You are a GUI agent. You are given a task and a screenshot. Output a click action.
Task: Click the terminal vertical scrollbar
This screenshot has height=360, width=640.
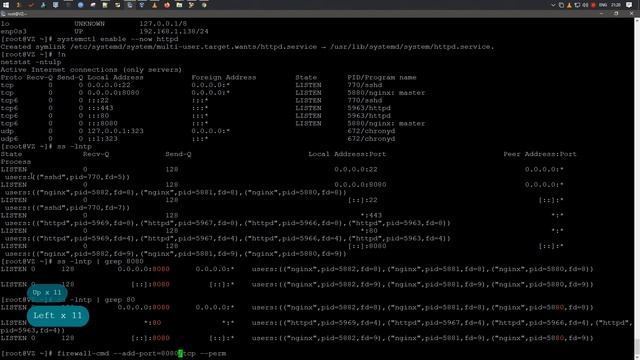[x=637, y=189]
